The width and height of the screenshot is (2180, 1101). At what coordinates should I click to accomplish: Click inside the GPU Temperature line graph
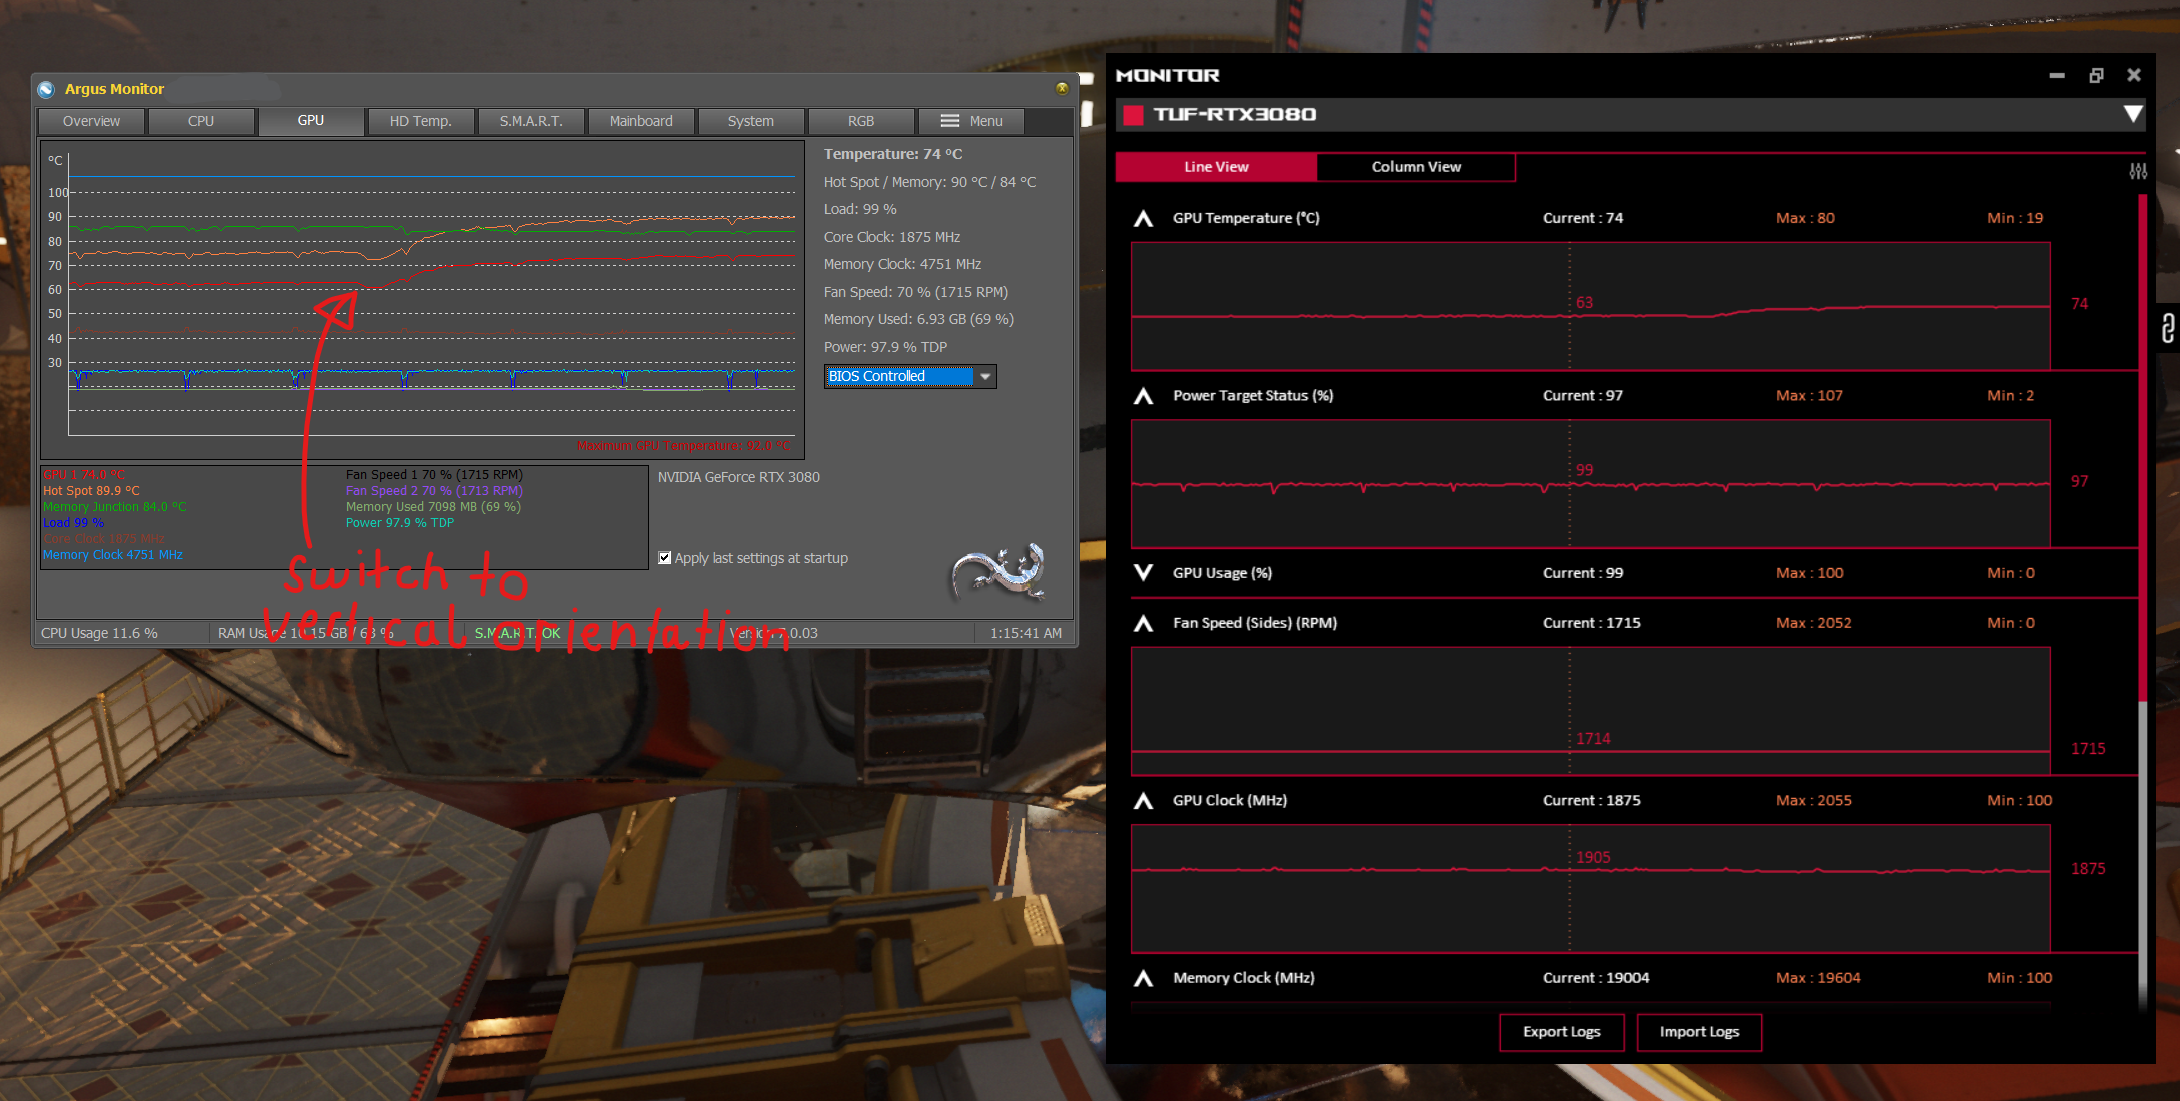tap(1590, 306)
